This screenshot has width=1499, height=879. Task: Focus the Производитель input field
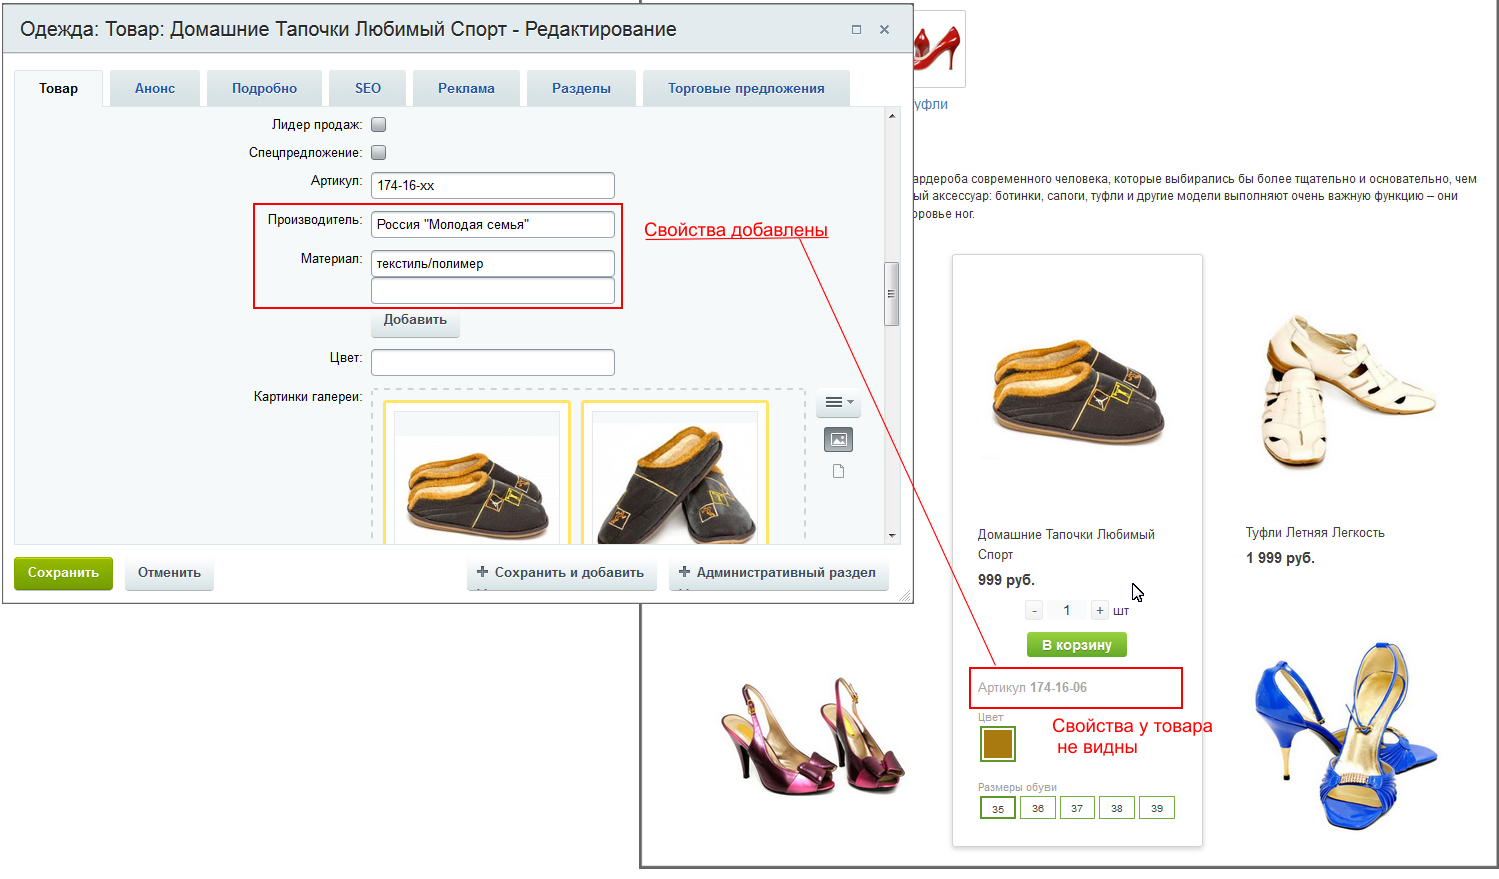click(493, 224)
